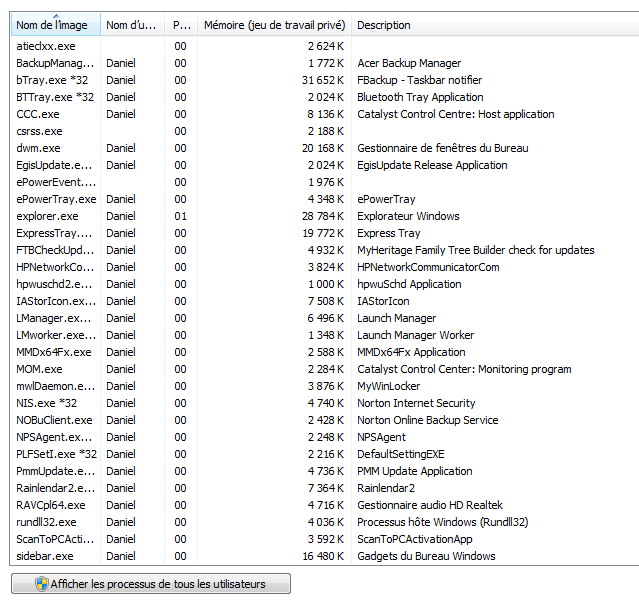639x602 pixels.
Task: Select the BTTray.exe *32 Bluetooth process
Action: point(55,97)
